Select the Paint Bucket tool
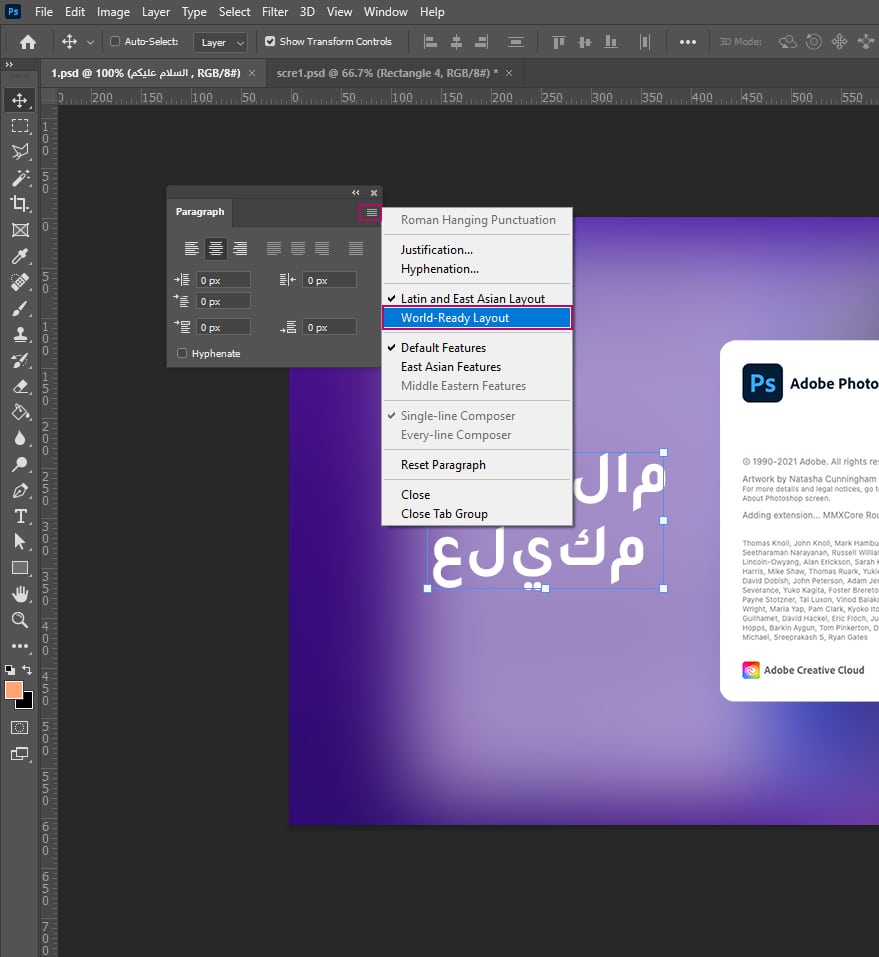The height and width of the screenshot is (957, 879). click(20, 413)
